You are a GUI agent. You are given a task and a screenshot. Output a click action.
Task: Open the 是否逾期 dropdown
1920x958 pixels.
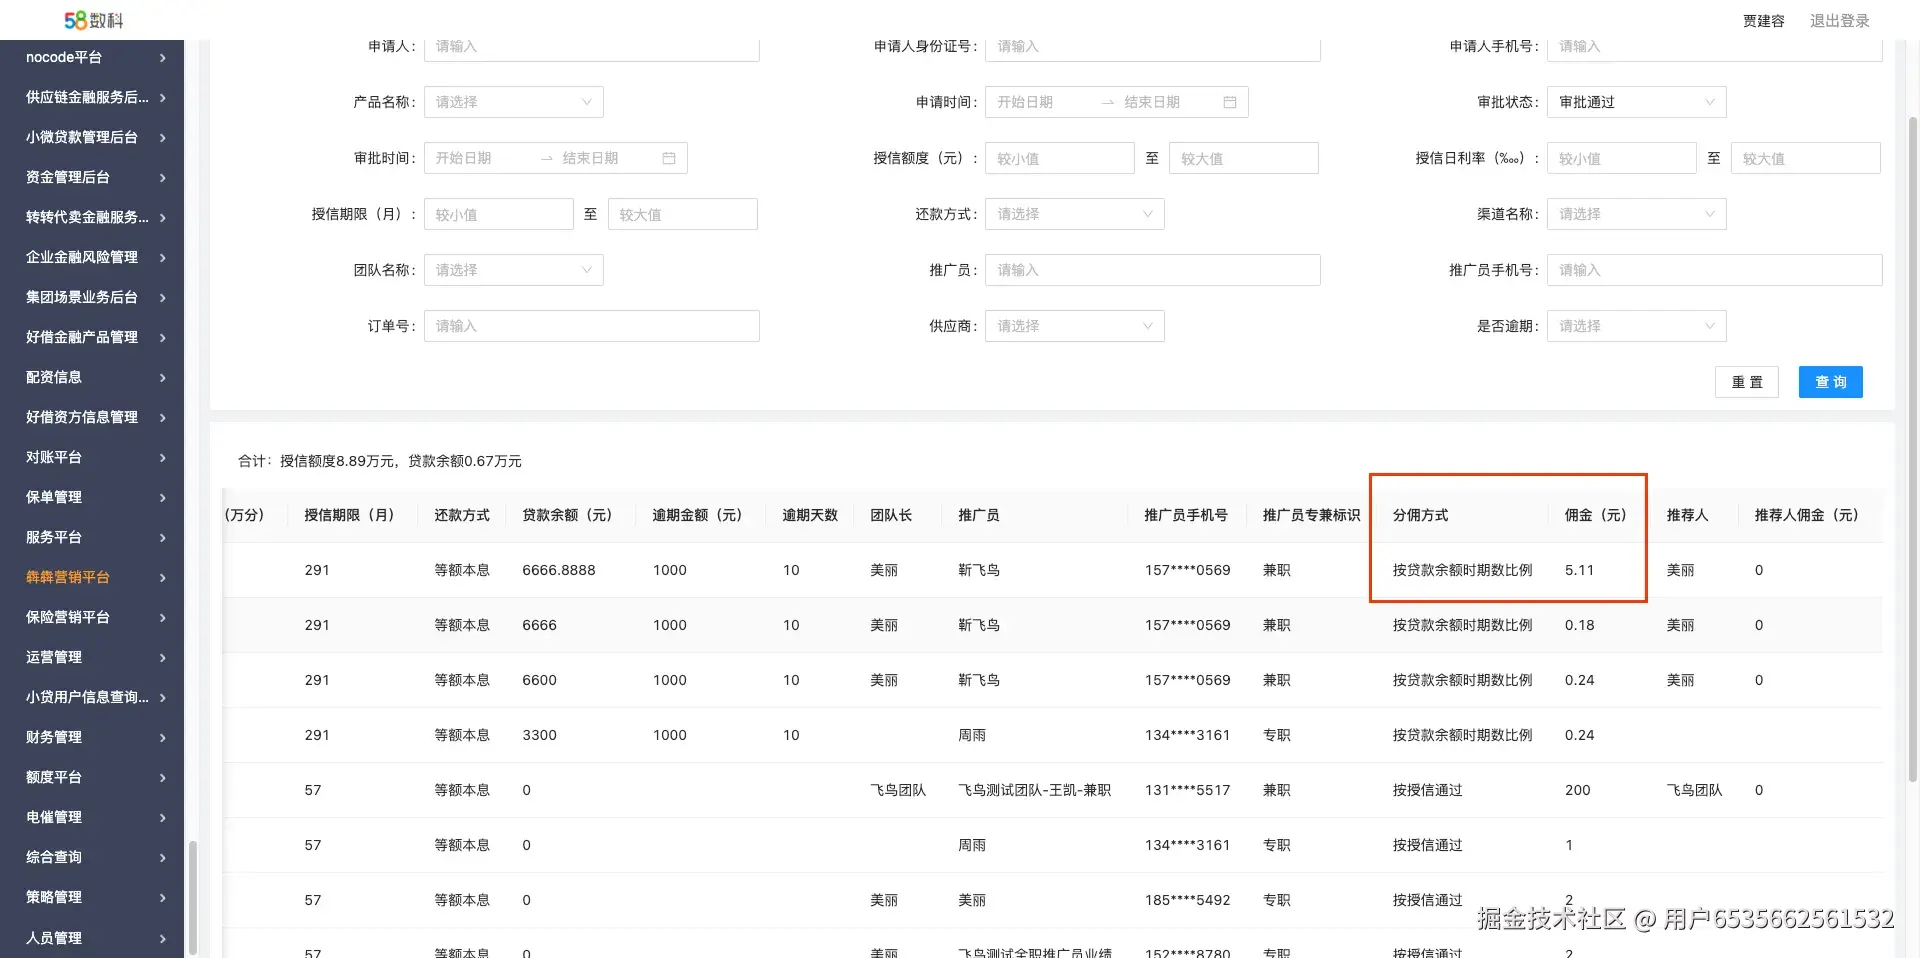[x=1636, y=326]
